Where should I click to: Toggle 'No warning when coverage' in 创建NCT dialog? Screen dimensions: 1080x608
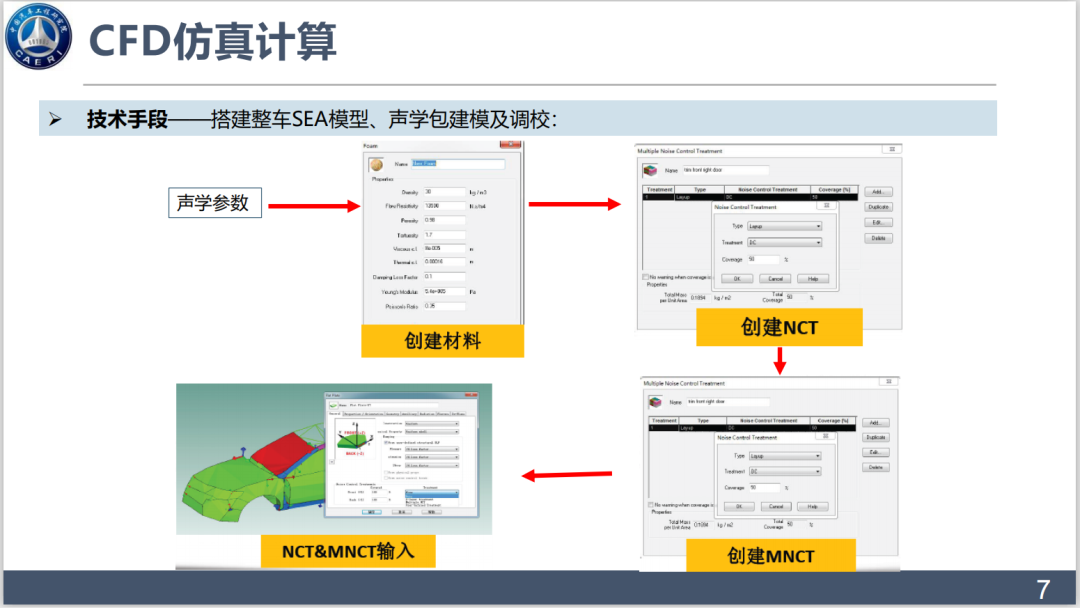(645, 277)
